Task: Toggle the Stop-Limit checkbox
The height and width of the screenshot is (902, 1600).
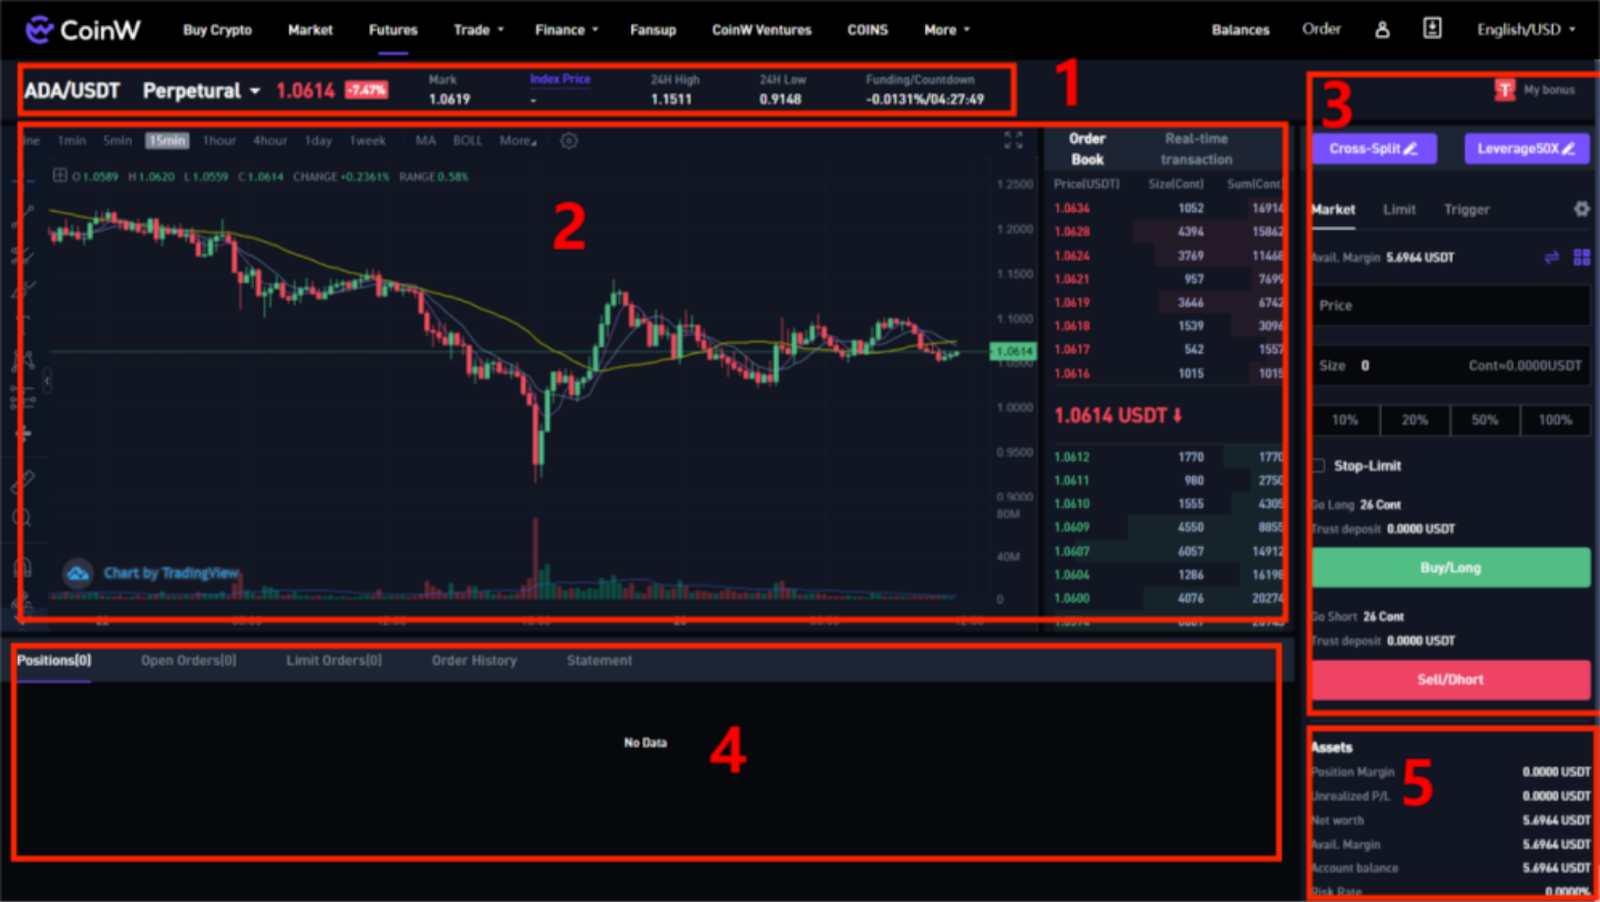Action: click(x=1319, y=466)
